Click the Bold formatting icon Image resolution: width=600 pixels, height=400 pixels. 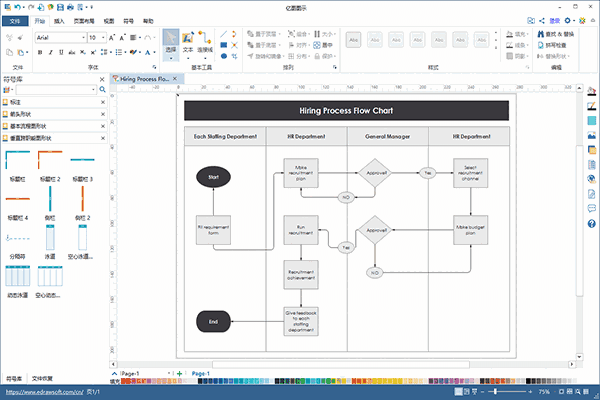click(x=42, y=54)
